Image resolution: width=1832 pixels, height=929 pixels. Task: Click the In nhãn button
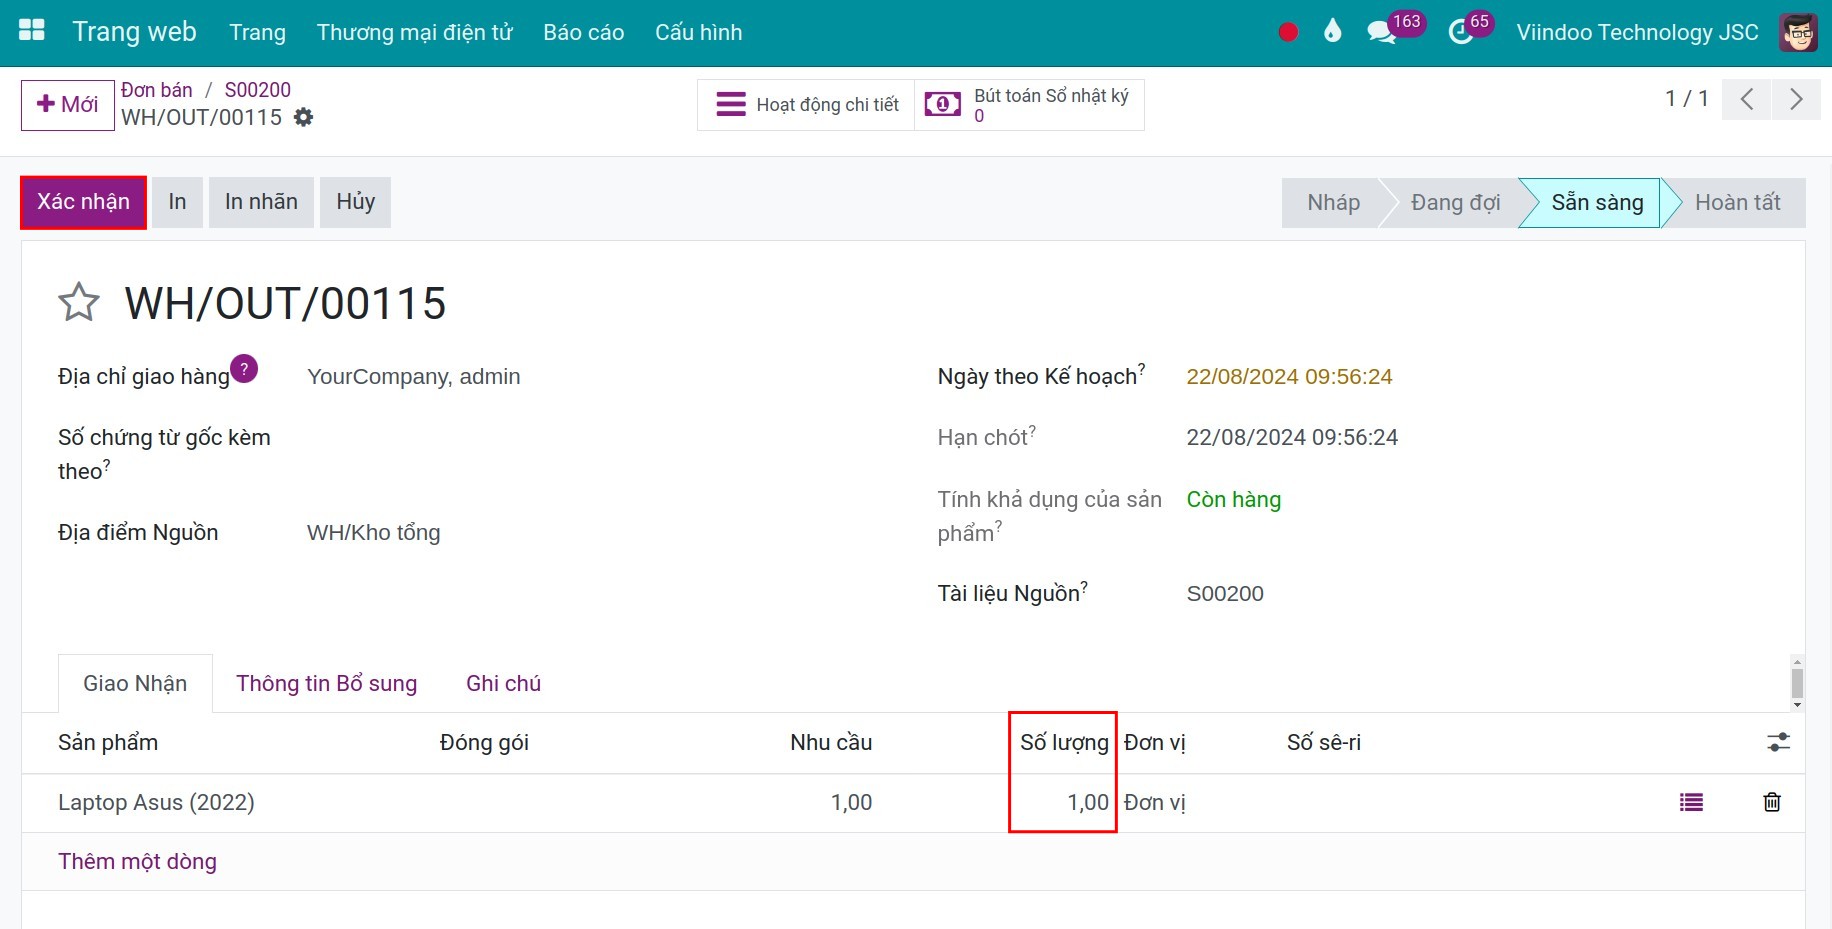(x=261, y=202)
